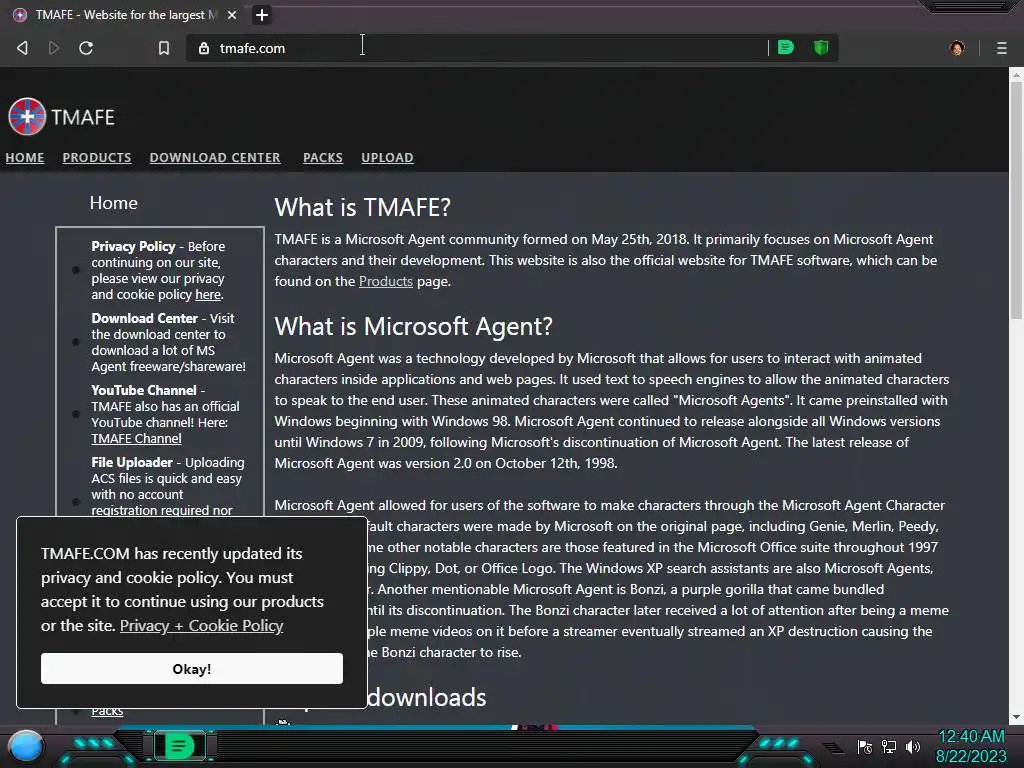Show hidden tray icons

833,747
